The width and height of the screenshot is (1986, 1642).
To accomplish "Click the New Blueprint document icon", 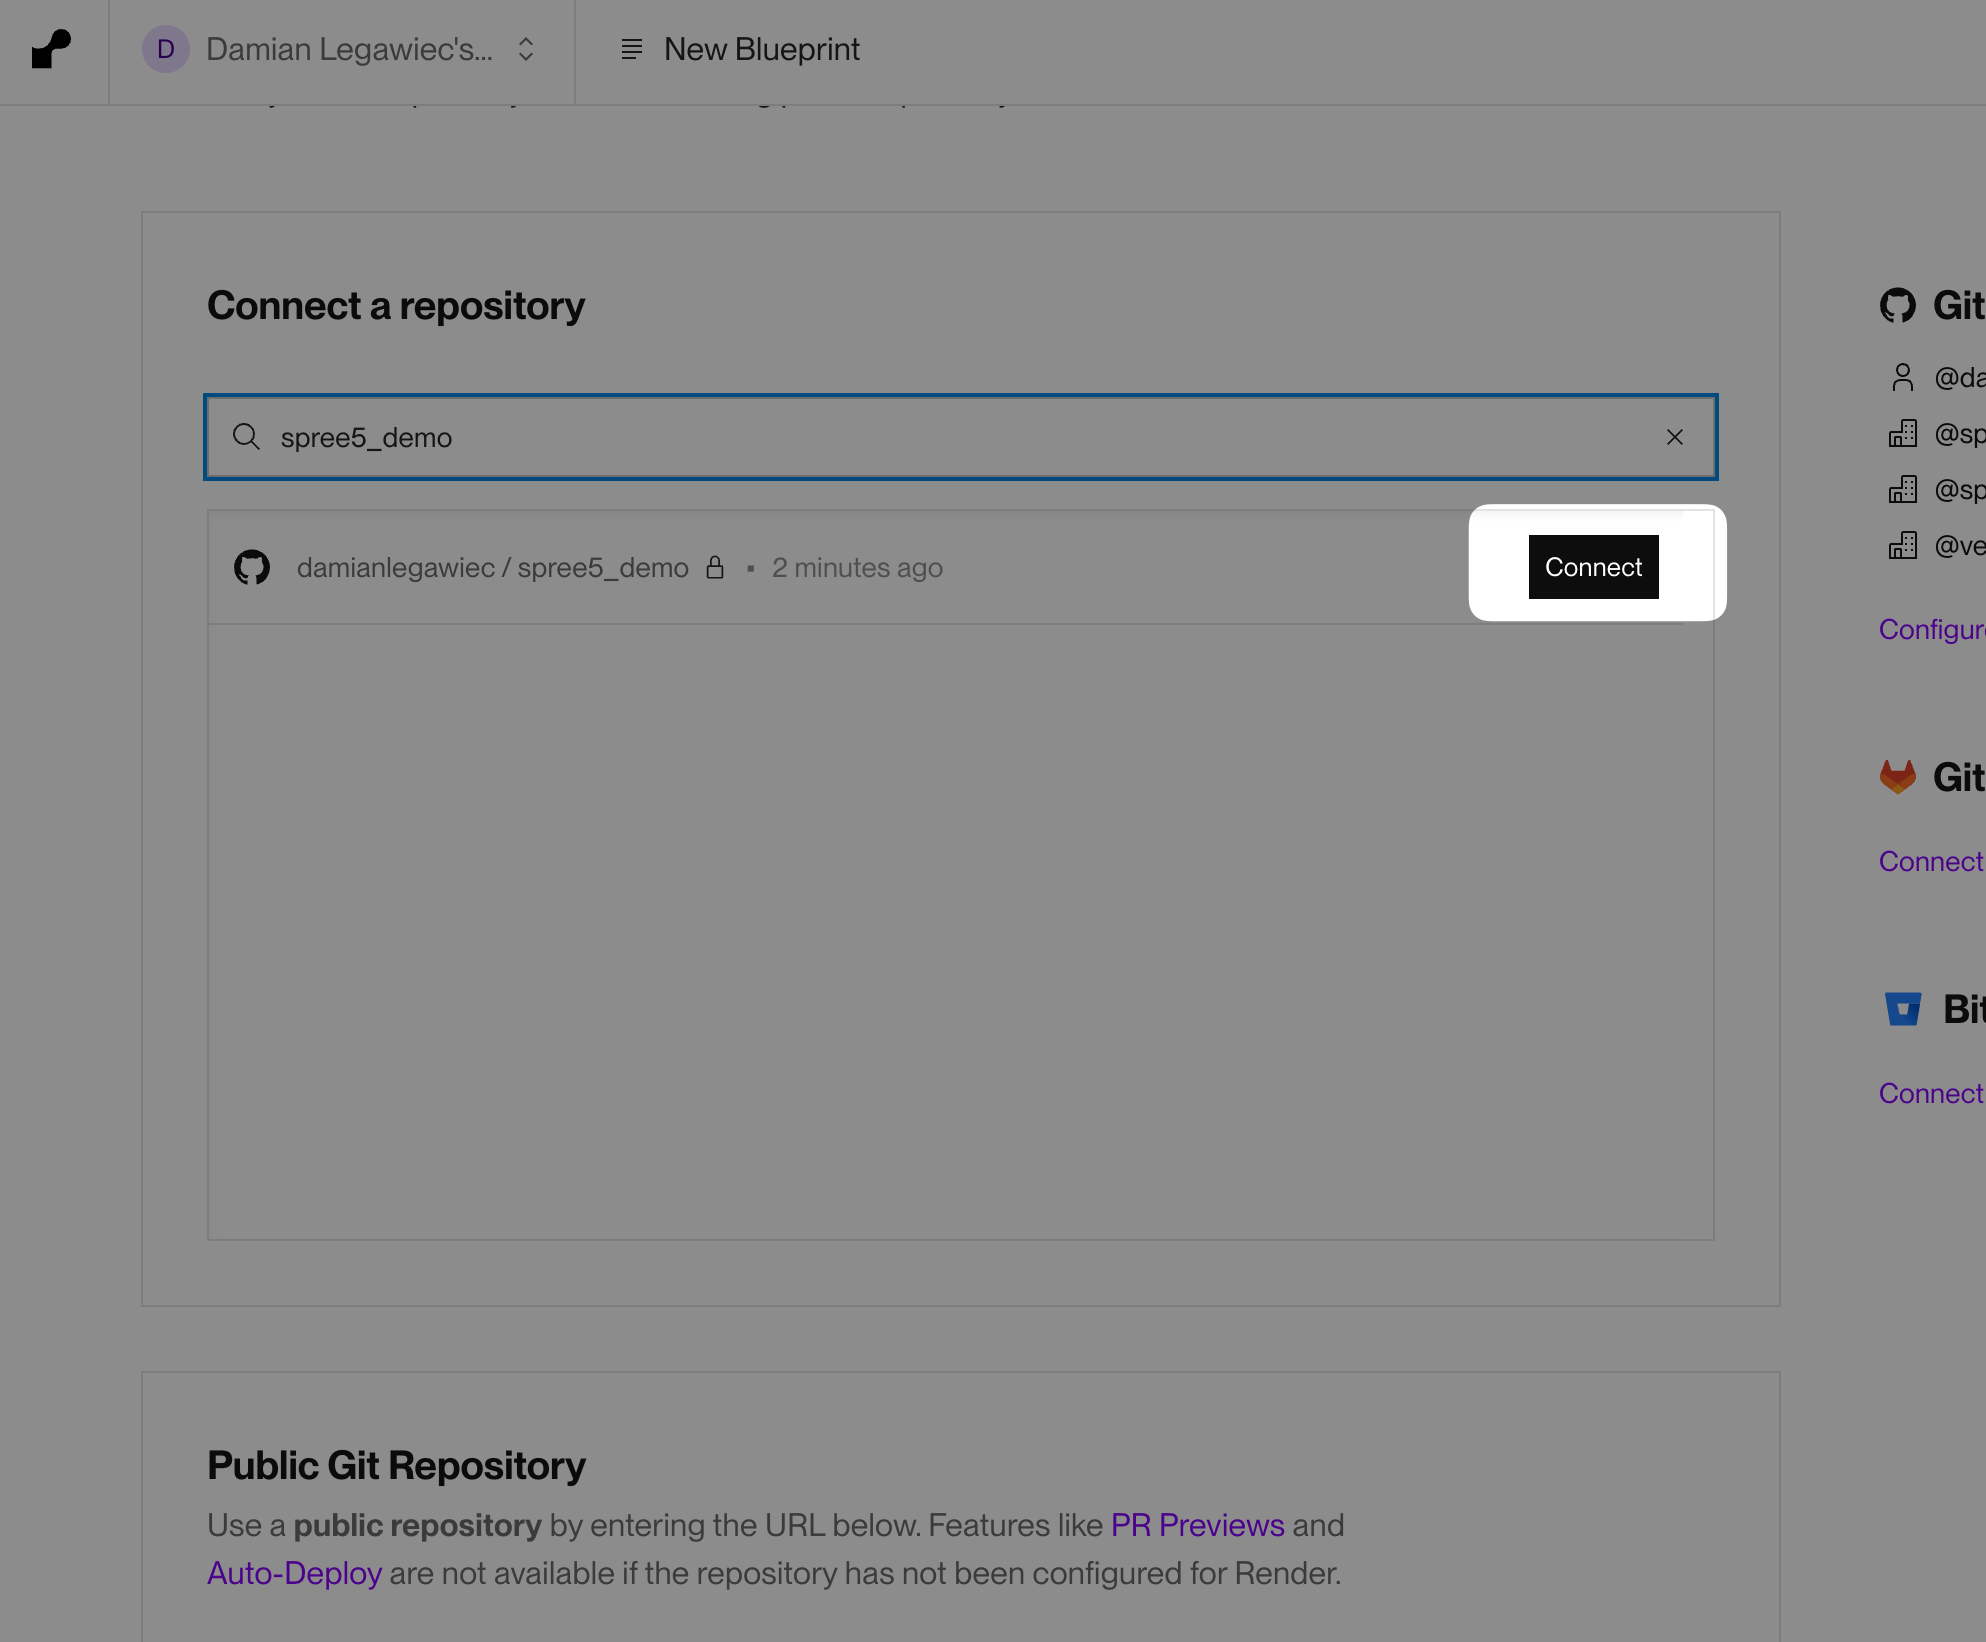I will coord(631,49).
